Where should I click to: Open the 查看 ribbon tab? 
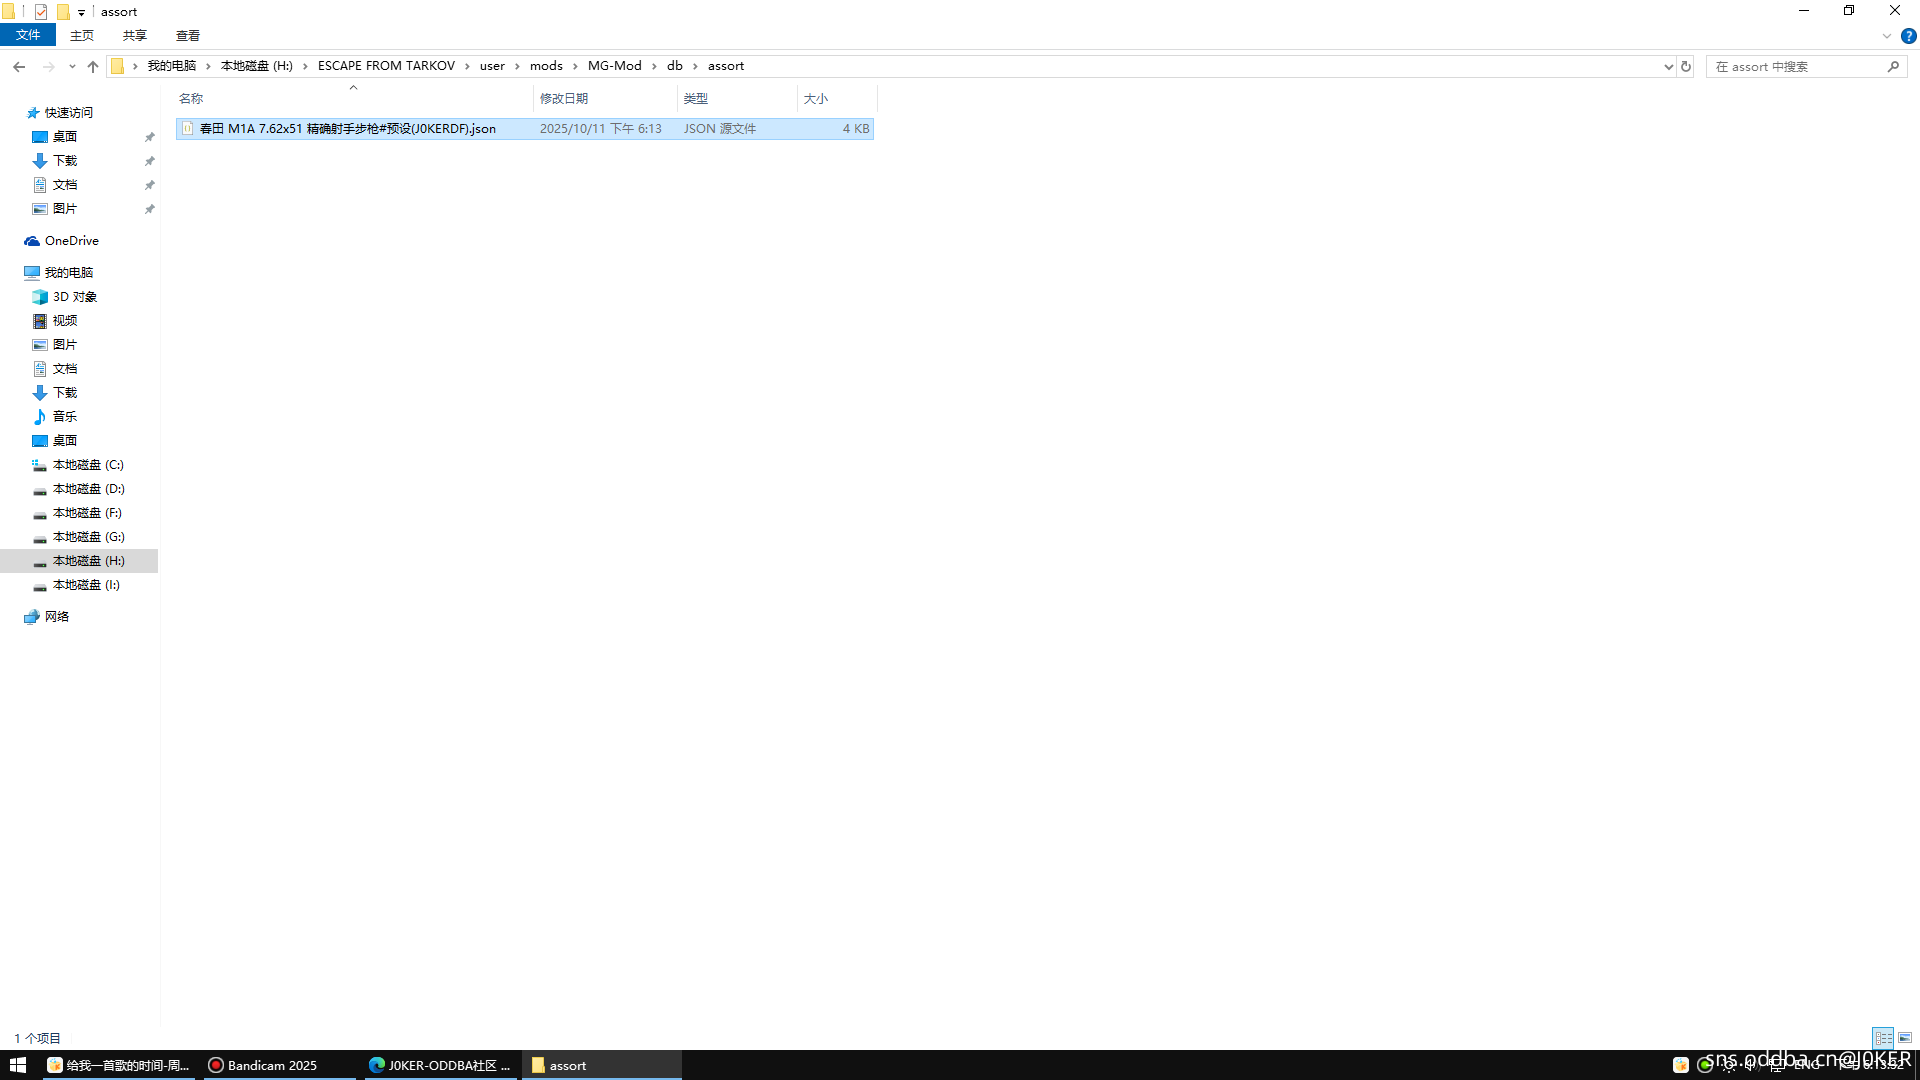coord(187,36)
